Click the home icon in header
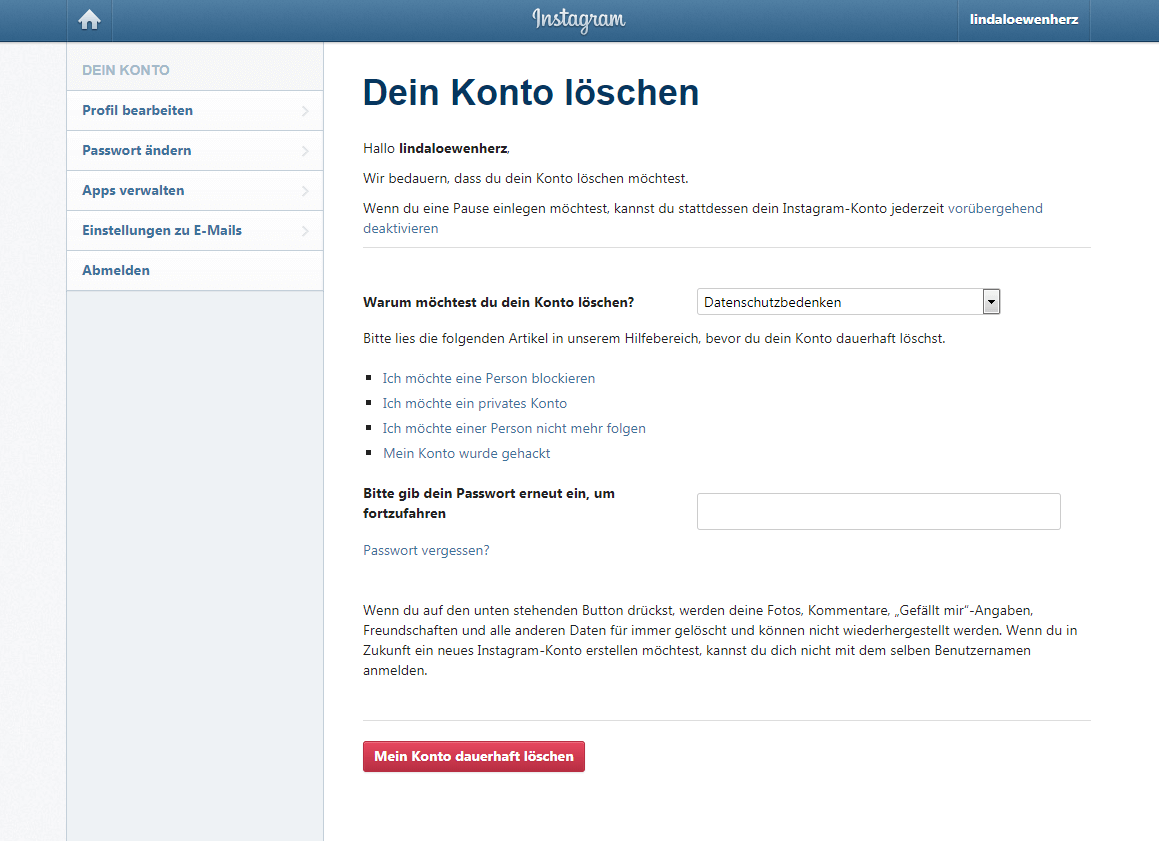1159x841 pixels. point(90,20)
